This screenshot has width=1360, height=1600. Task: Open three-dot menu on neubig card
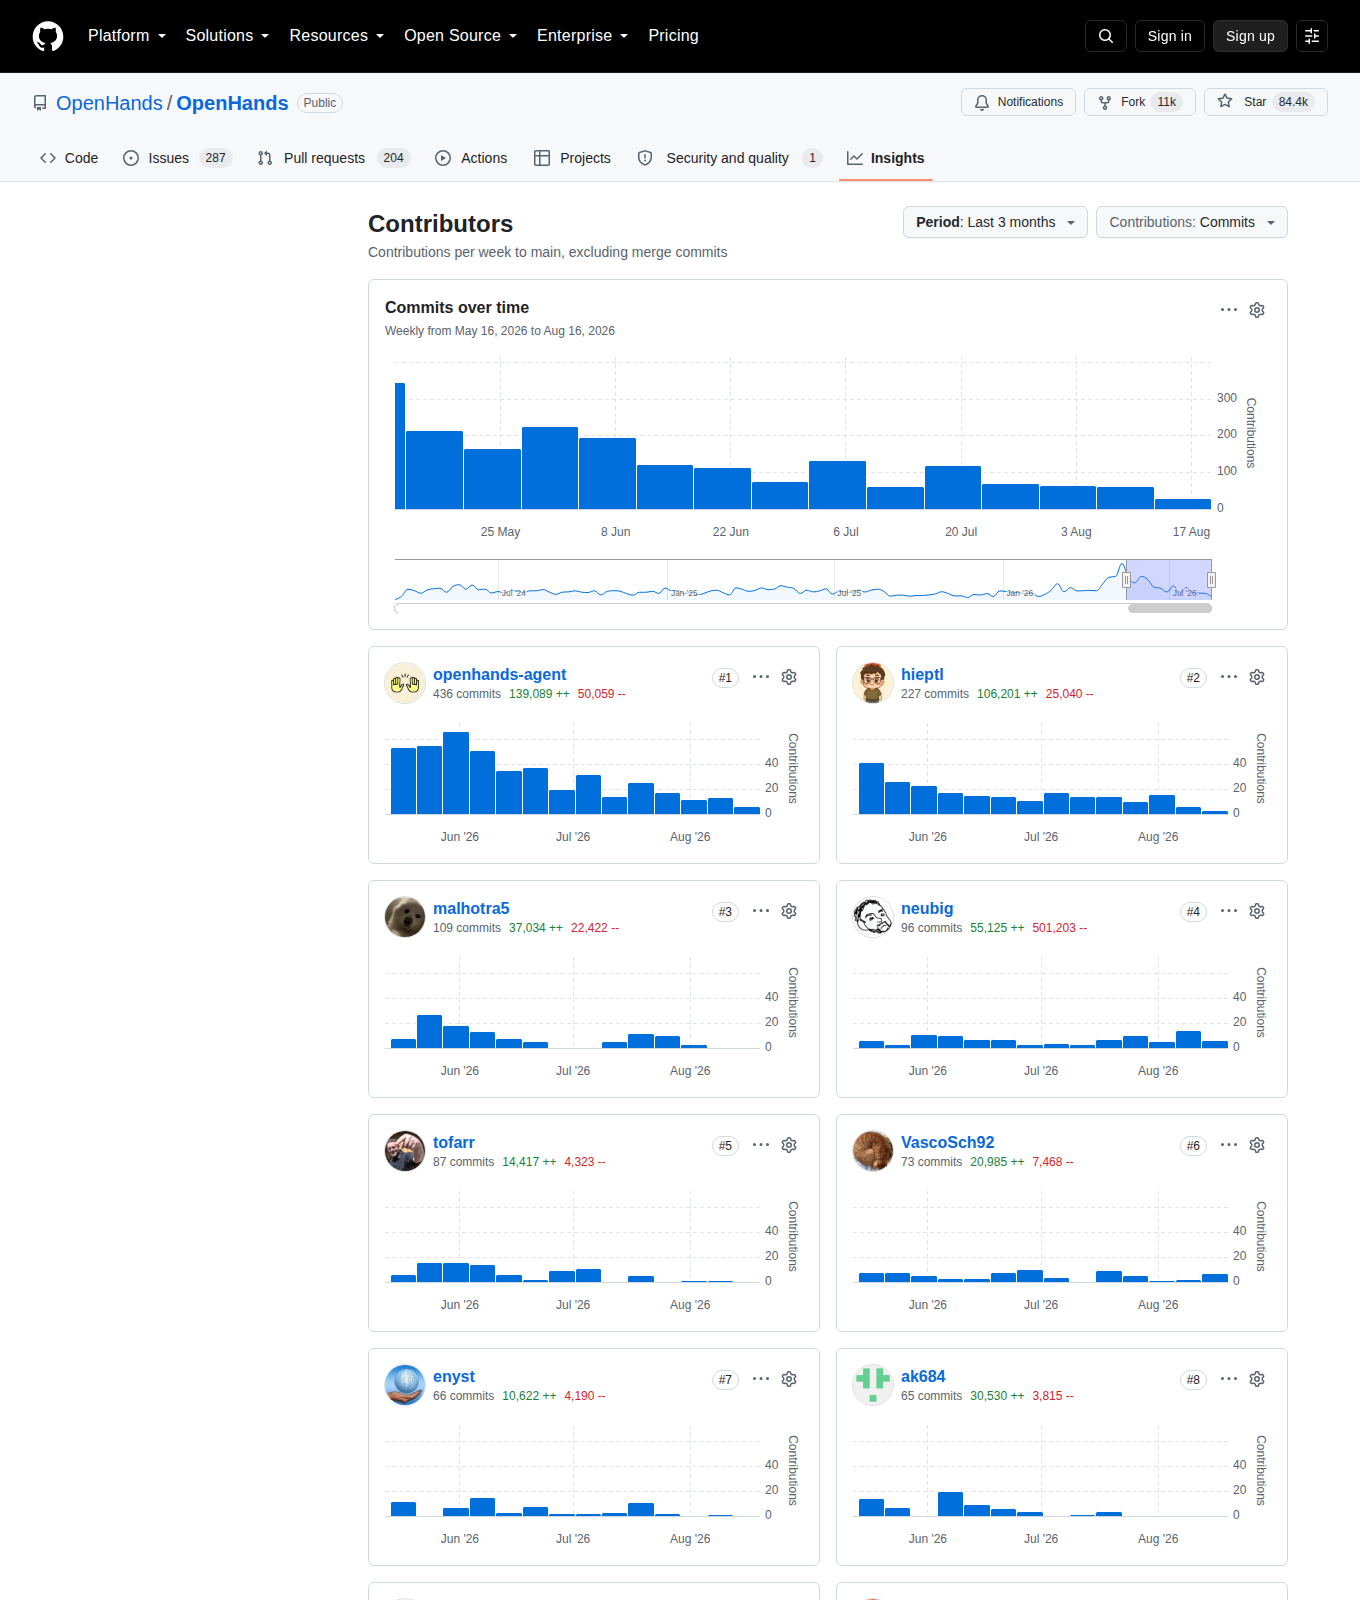(x=1229, y=911)
